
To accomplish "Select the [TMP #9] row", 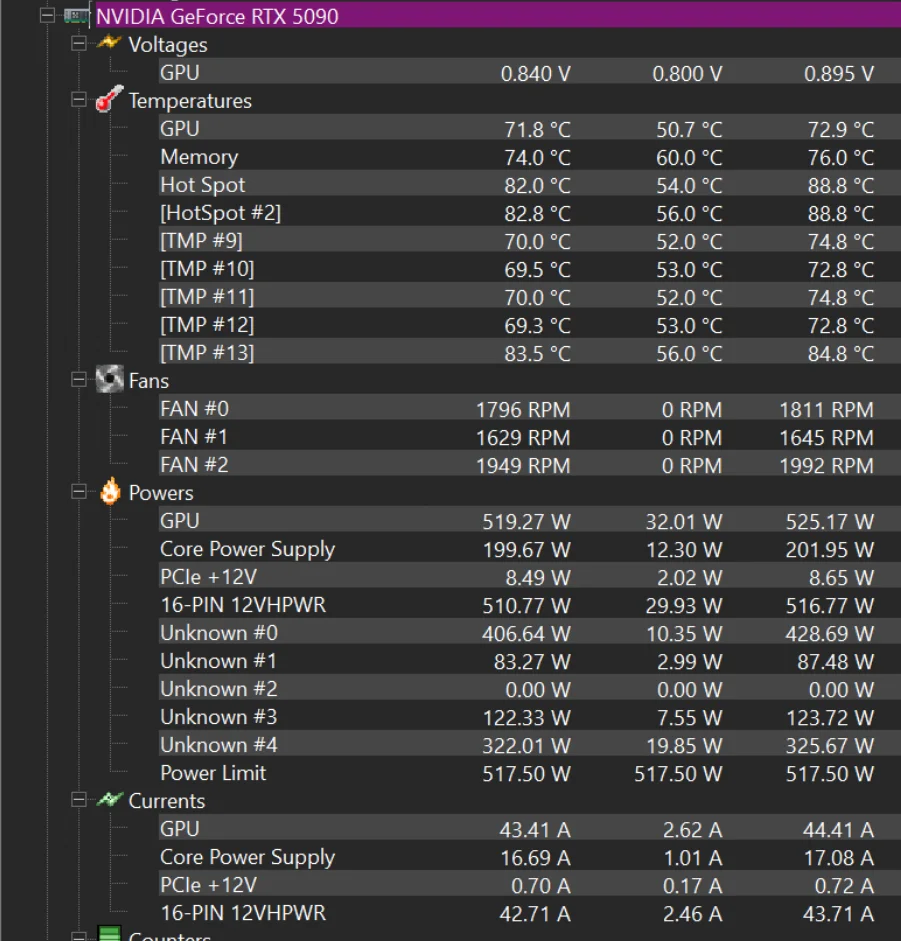I will pyautogui.click(x=529, y=241).
